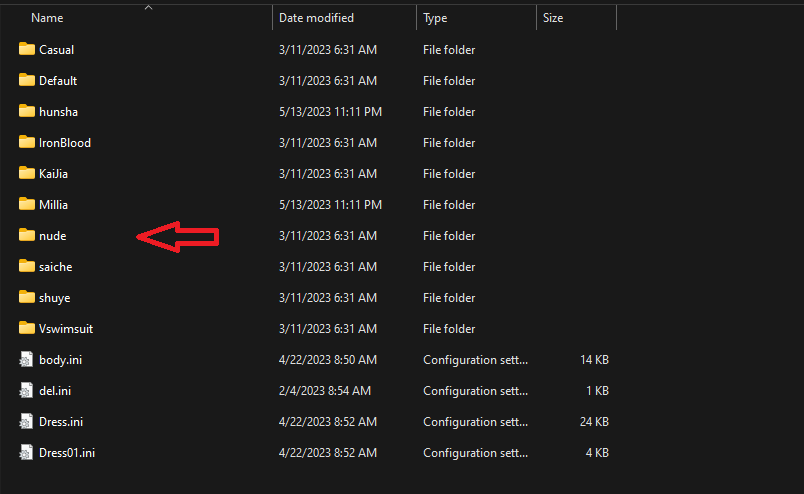Select the body.ini file icon
The width and height of the screenshot is (804, 494).
pyautogui.click(x=26, y=360)
